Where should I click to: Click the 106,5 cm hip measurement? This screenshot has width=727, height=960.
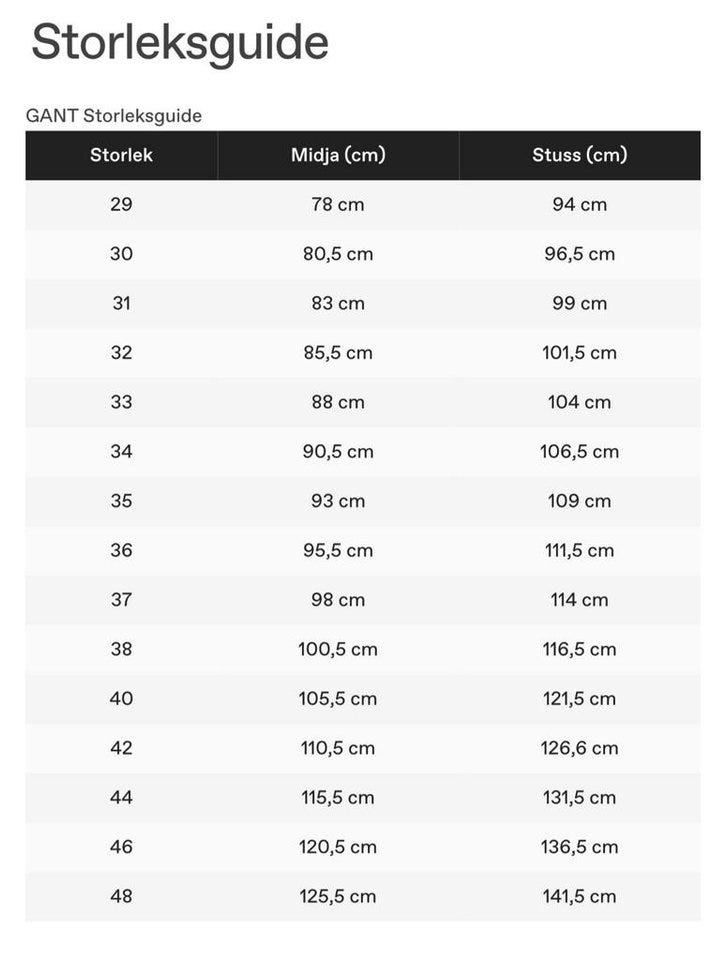579,452
